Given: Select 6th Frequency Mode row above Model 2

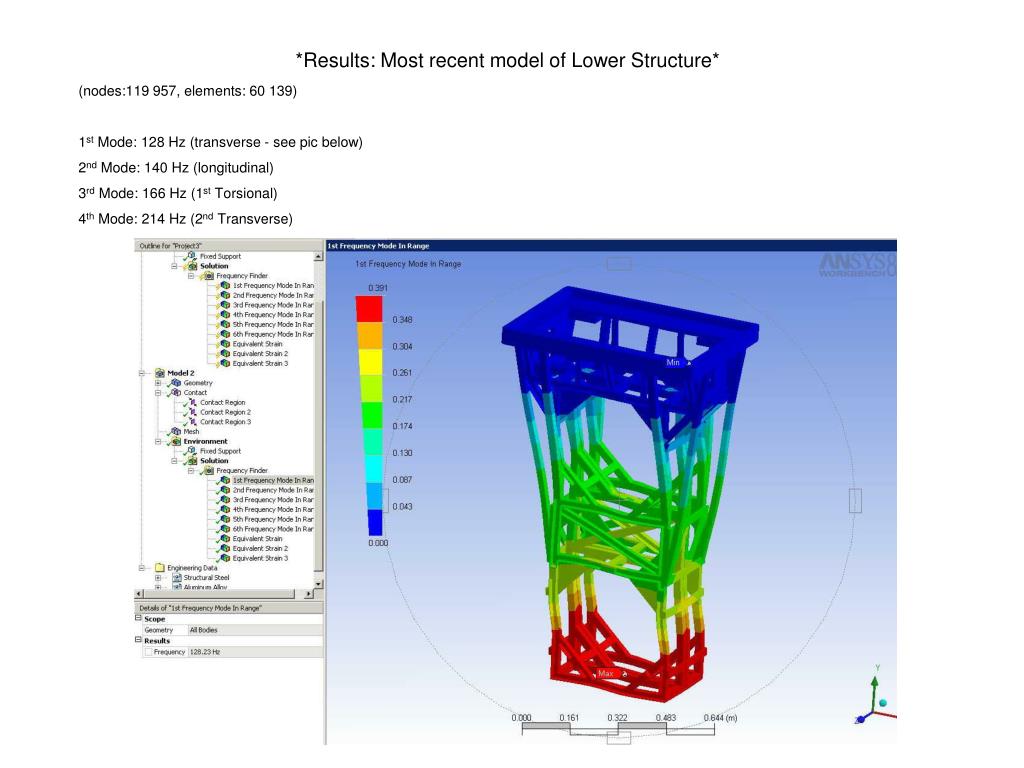Looking at the screenshot, I should pyautogui.click(x=273, y=334).
